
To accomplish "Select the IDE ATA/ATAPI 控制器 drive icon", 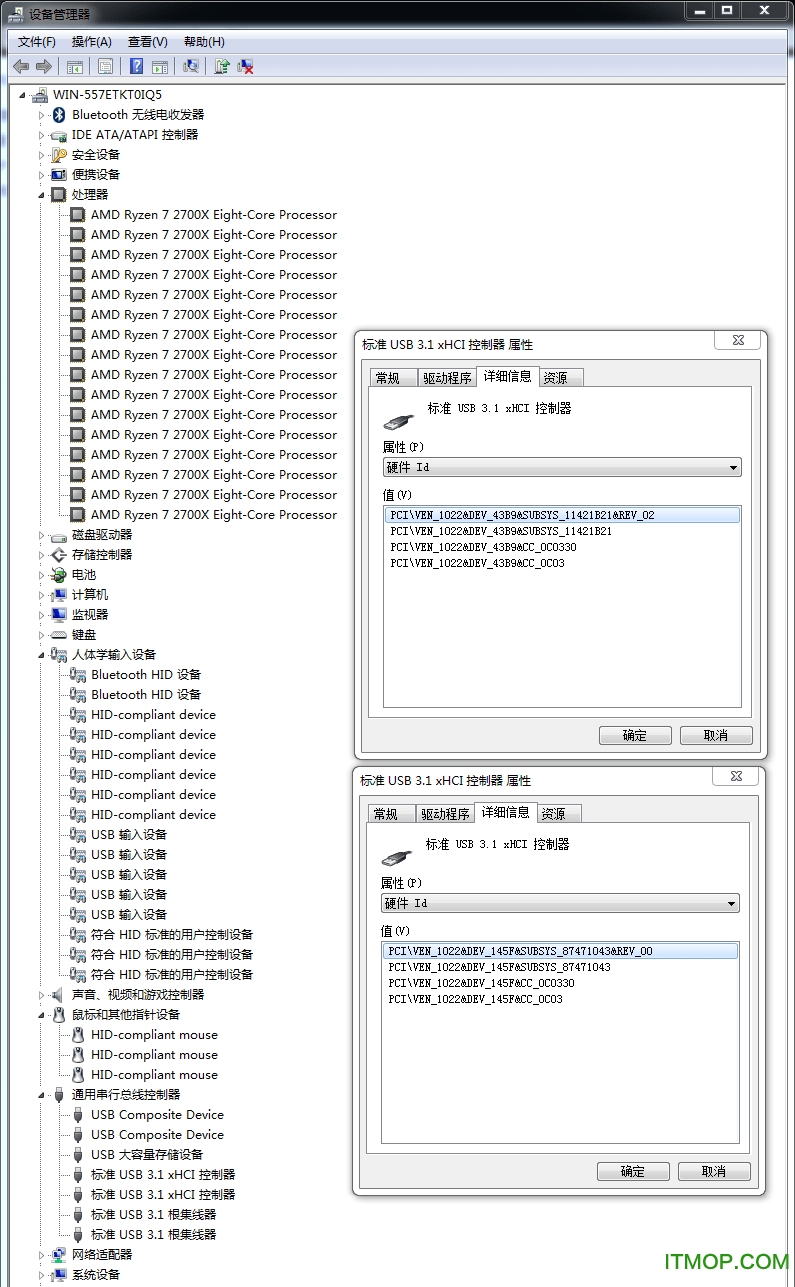I will coord(59,135).
